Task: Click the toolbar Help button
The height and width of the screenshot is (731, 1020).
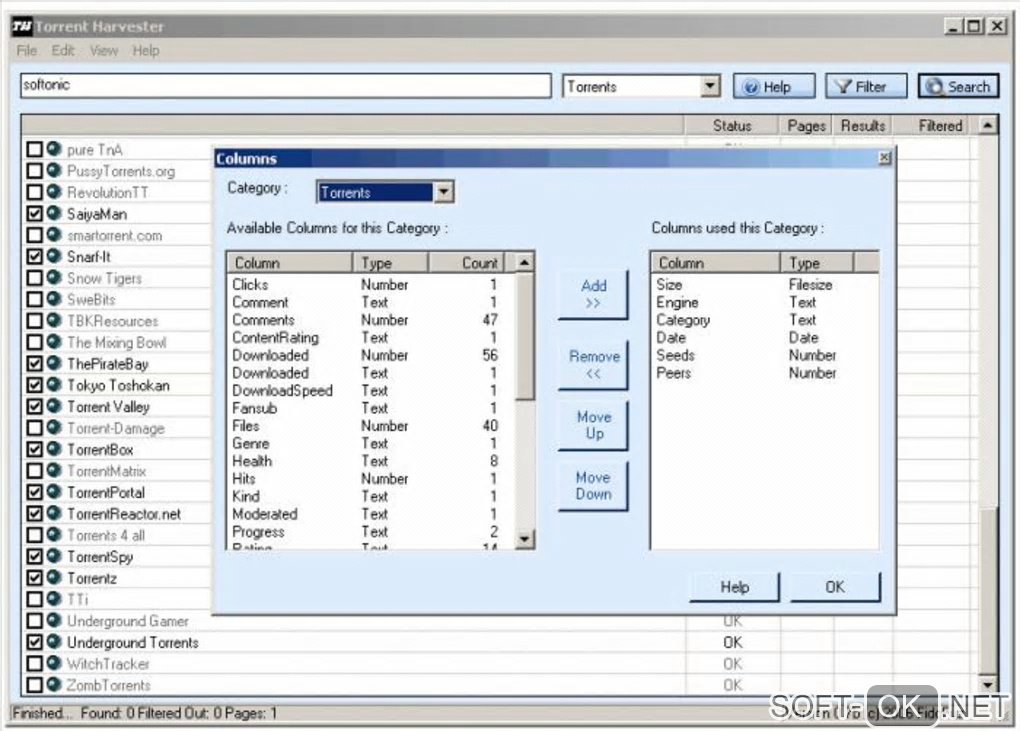Action: click(773, 86)
